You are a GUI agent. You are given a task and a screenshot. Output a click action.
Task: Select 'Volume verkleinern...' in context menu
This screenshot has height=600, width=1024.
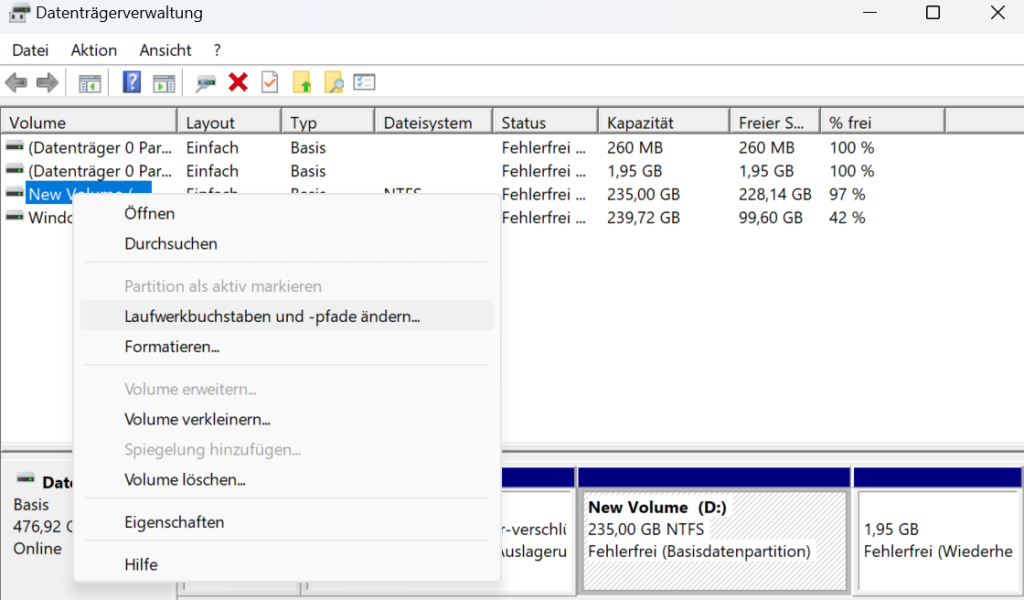(197, 419)
